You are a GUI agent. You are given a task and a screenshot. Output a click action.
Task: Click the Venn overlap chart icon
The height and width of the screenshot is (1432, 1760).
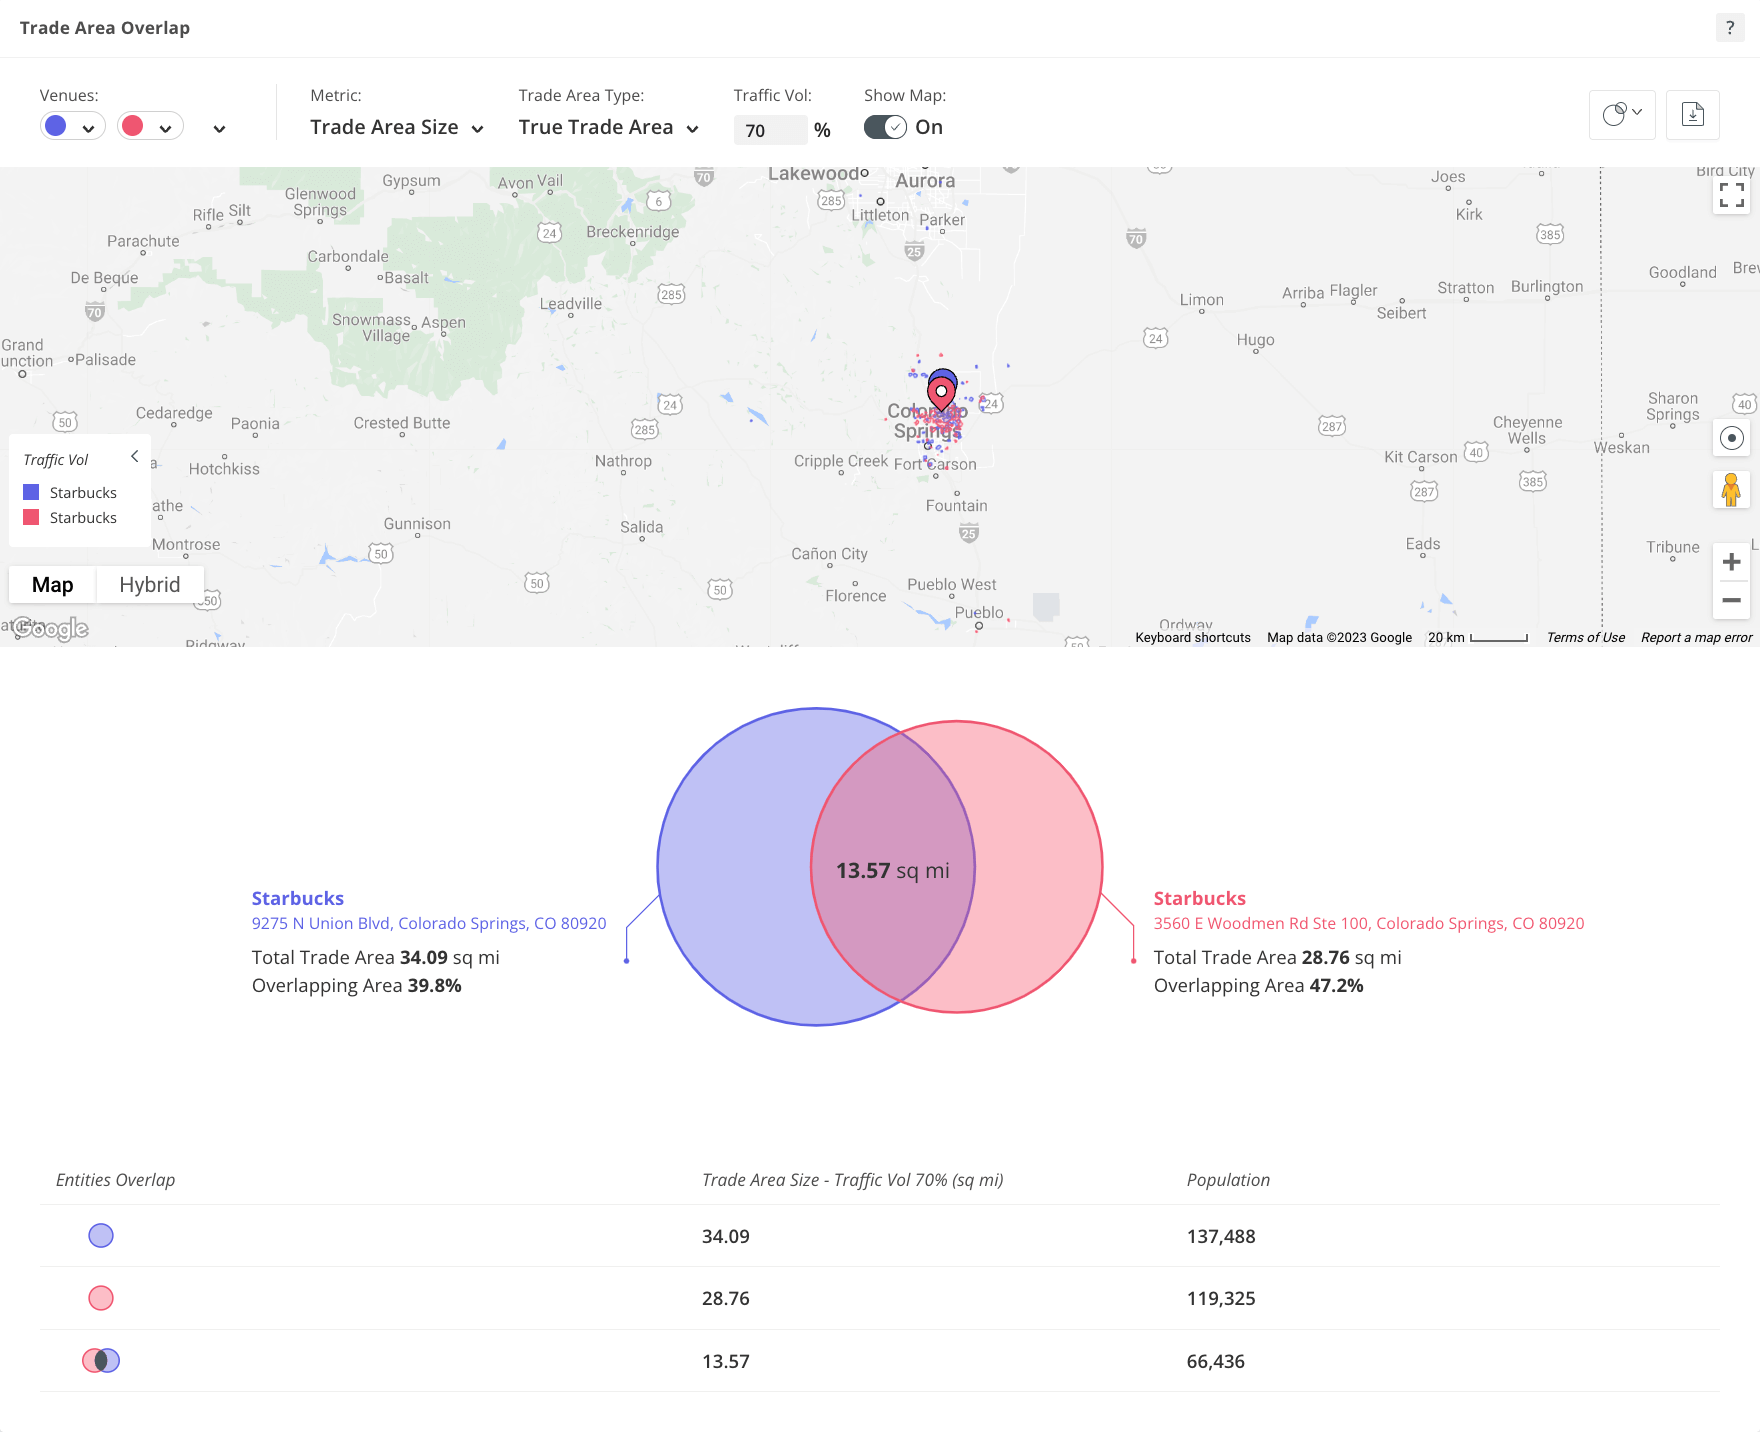point(1617,114)
